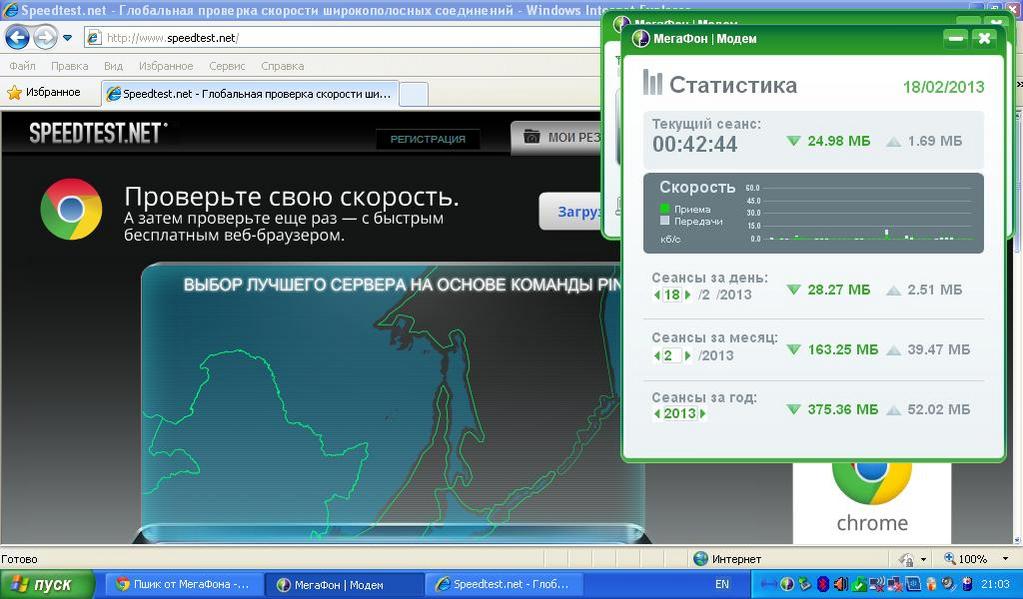The height and width of the screenshot is (599, 1023).
Task: Open the zoom level dropdown arrow
Action: click(x=1005, y=559)
